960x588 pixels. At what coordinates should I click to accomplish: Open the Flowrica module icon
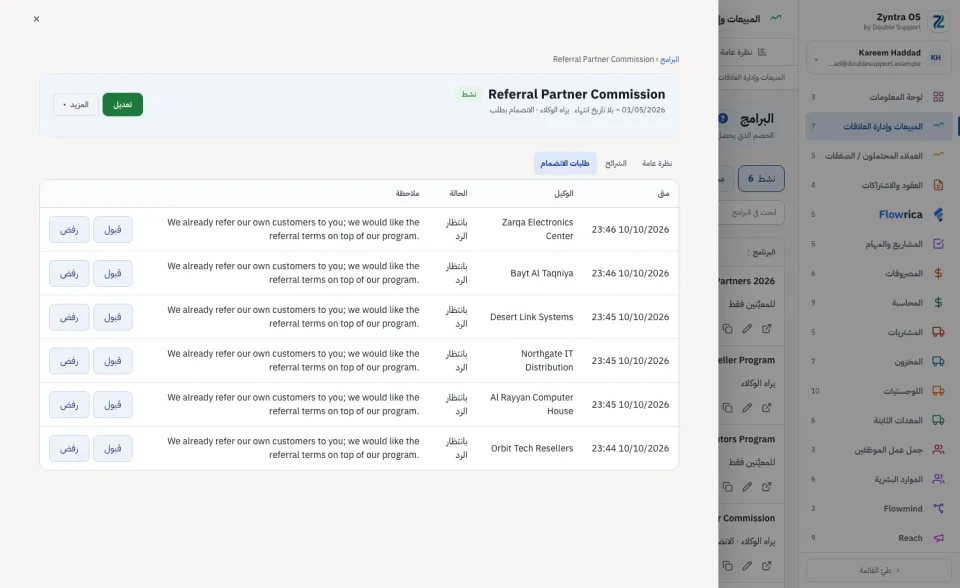coord(938,214)
